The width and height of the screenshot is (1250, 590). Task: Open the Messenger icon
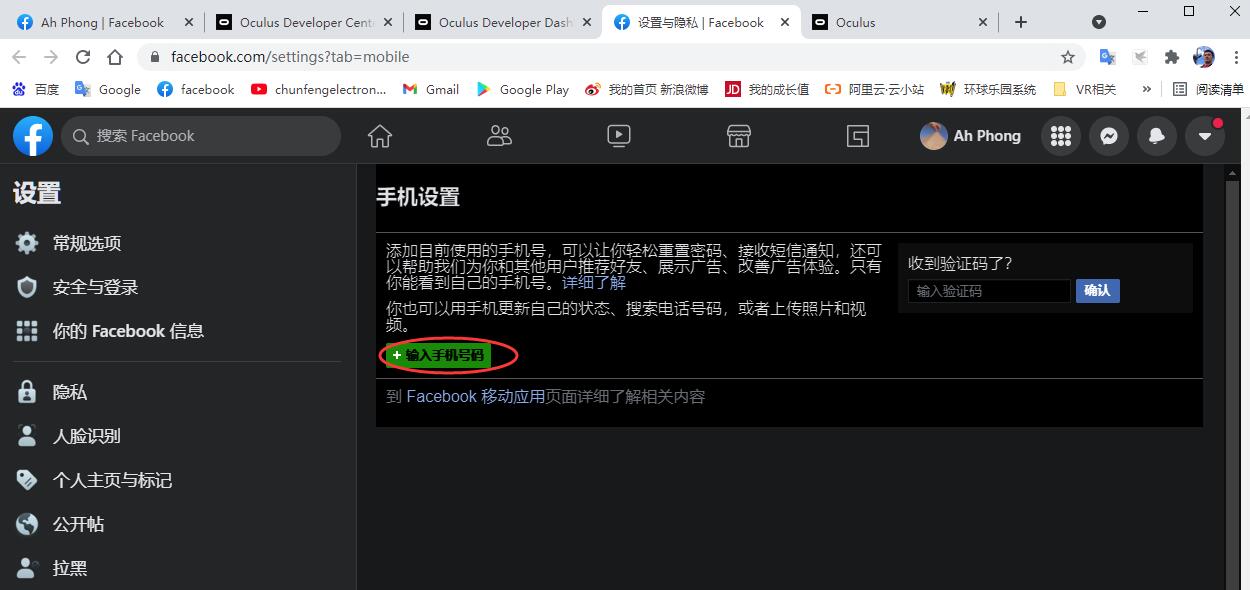pyautogui.click(x=1109, y=136)
